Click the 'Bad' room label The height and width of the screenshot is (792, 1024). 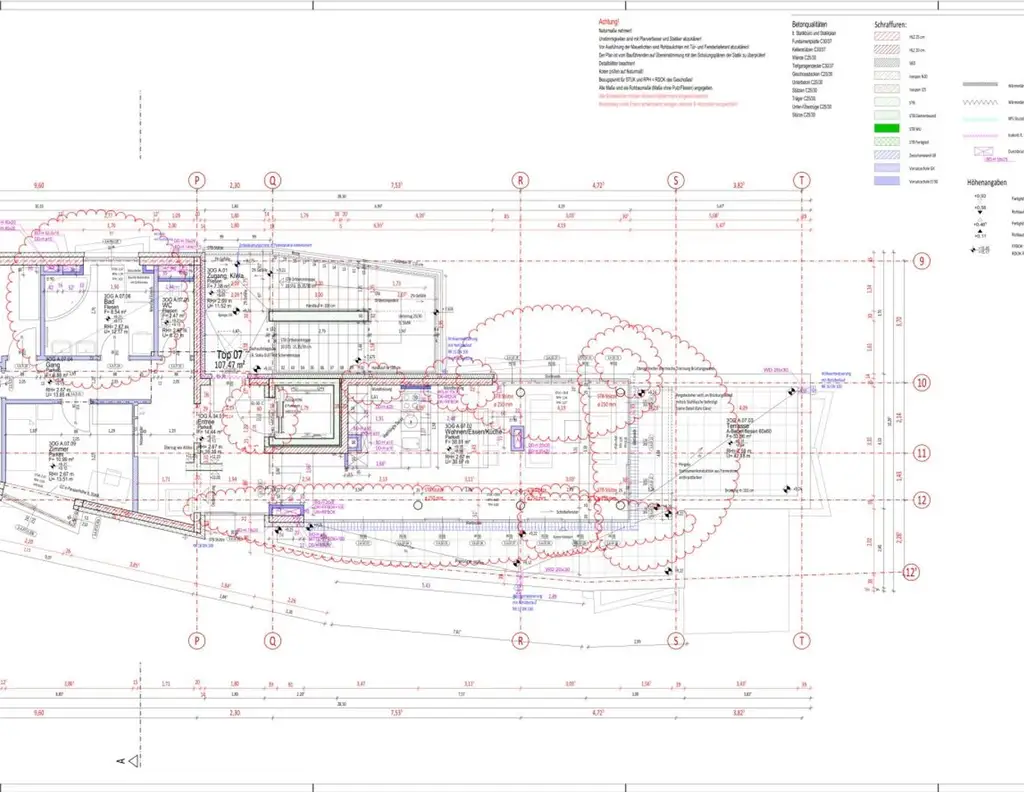[108, 302]
